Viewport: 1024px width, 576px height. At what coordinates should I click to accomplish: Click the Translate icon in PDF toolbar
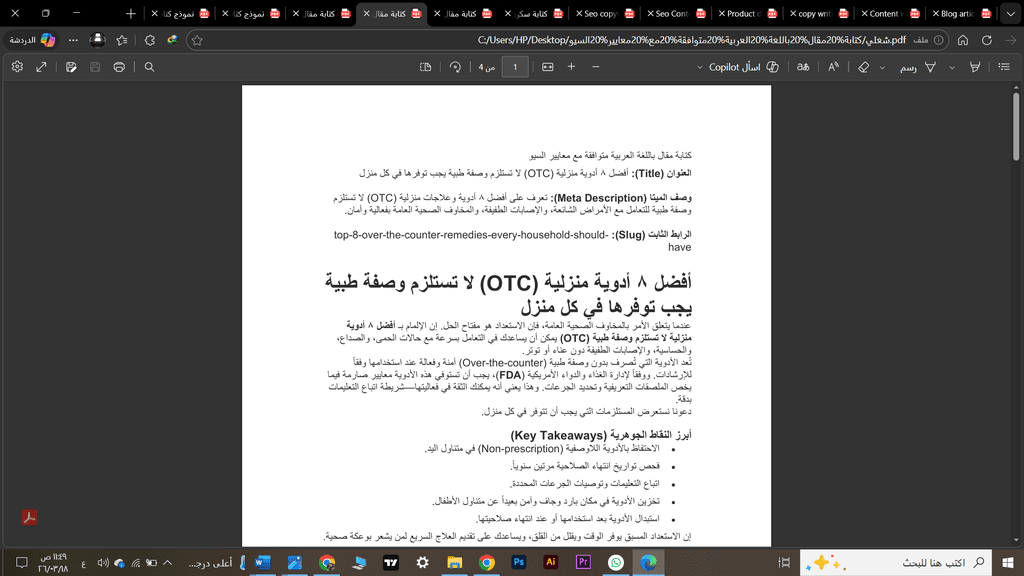coord(803,67)
